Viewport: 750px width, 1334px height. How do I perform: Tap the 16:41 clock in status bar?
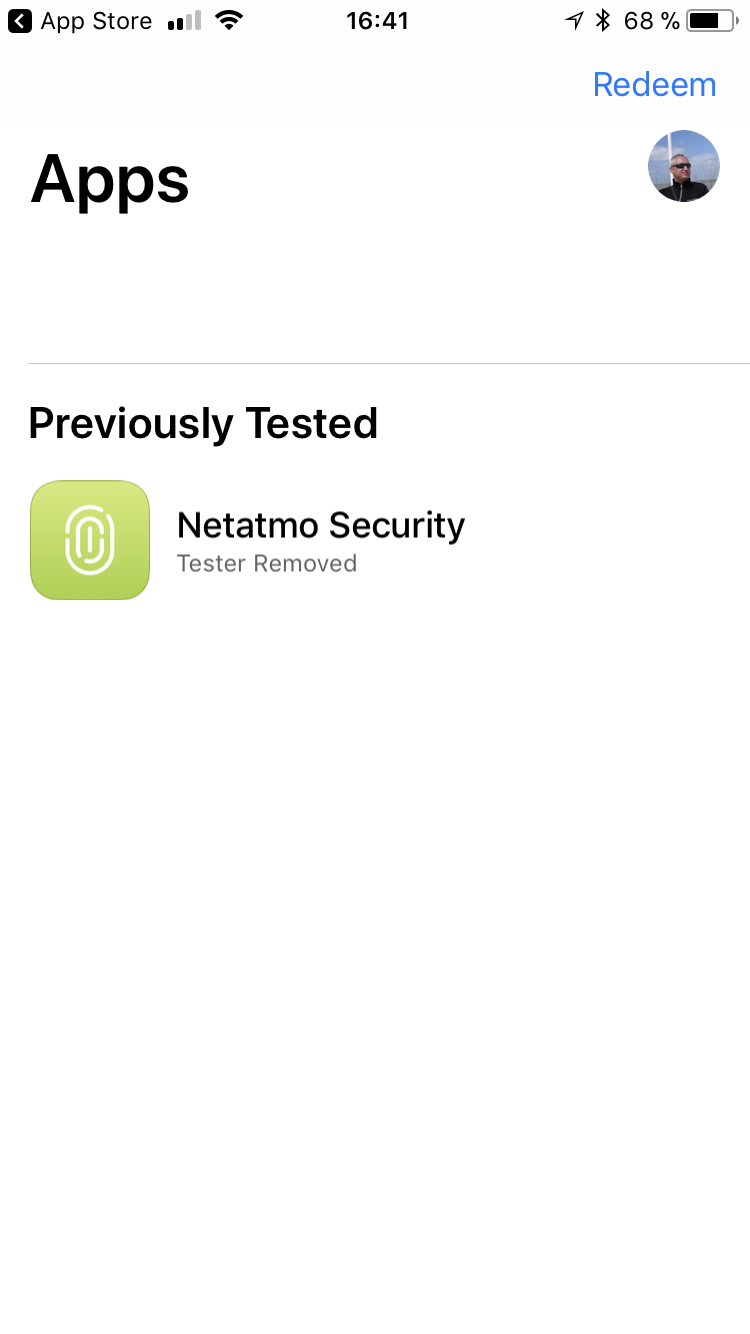(x=377, y=21)
